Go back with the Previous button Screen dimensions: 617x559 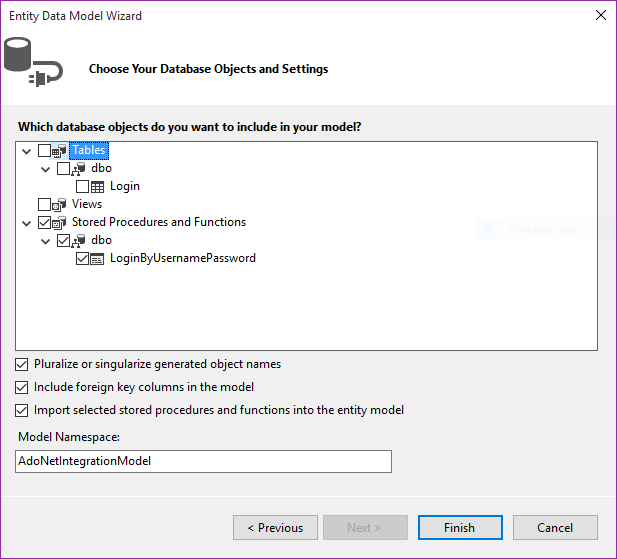tap(275, 528)
